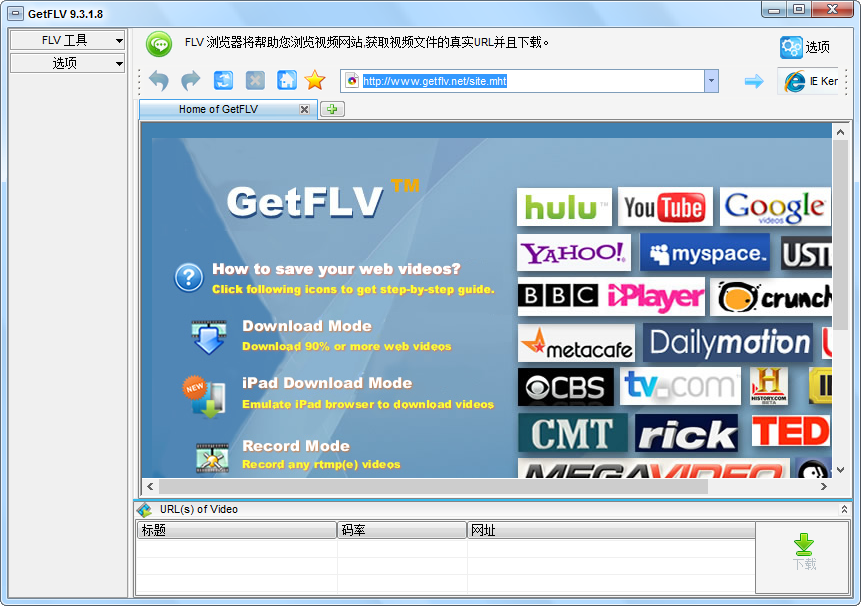
Task: Open the Yahoo! site logo
Action: pos(574,252)
